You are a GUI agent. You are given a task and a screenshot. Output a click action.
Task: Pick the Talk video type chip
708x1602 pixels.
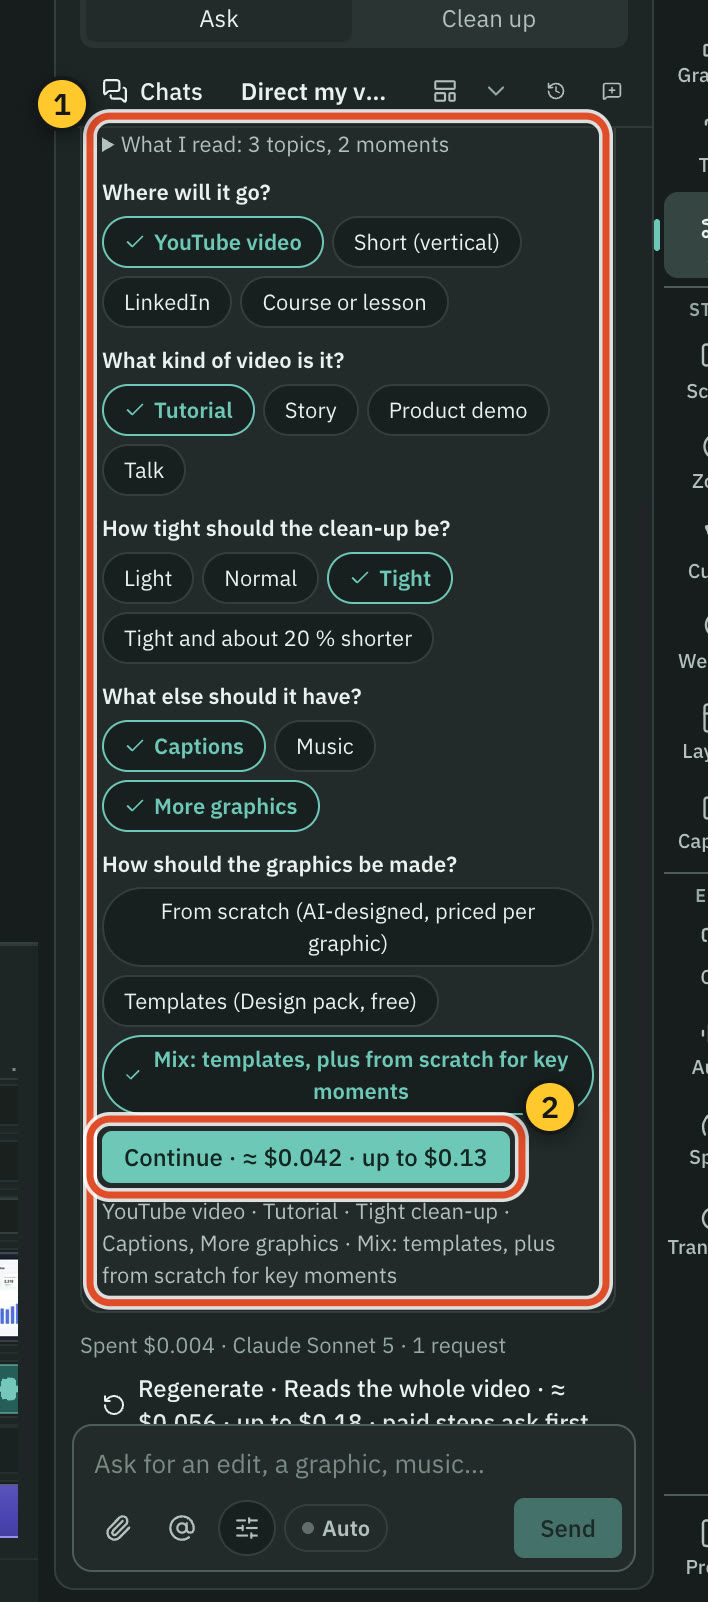tap(144, 471)
